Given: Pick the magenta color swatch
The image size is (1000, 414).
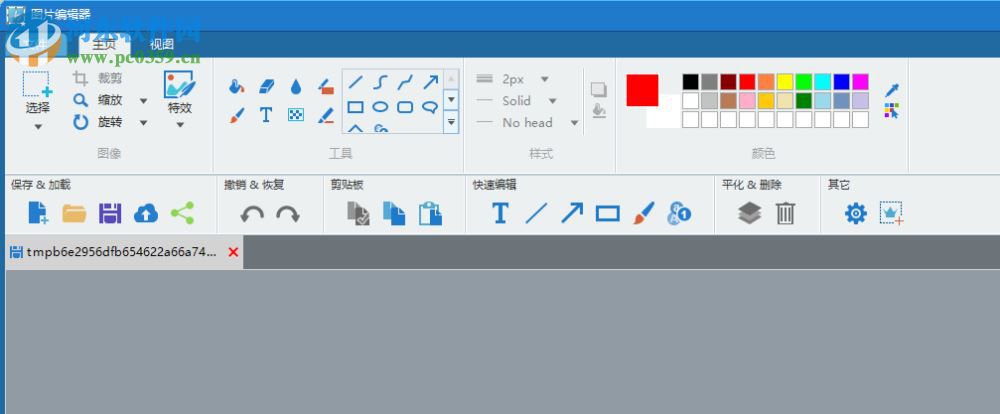Looking at the screenshot, I should 860,82.
